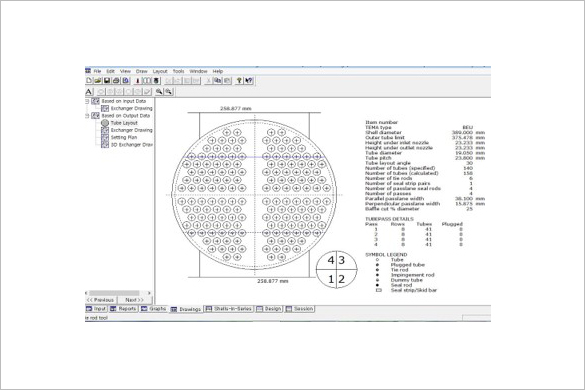This screenshot has height=390, width=585.
Task: Click the greyed check mark tool icon
Action: [147, 92]
